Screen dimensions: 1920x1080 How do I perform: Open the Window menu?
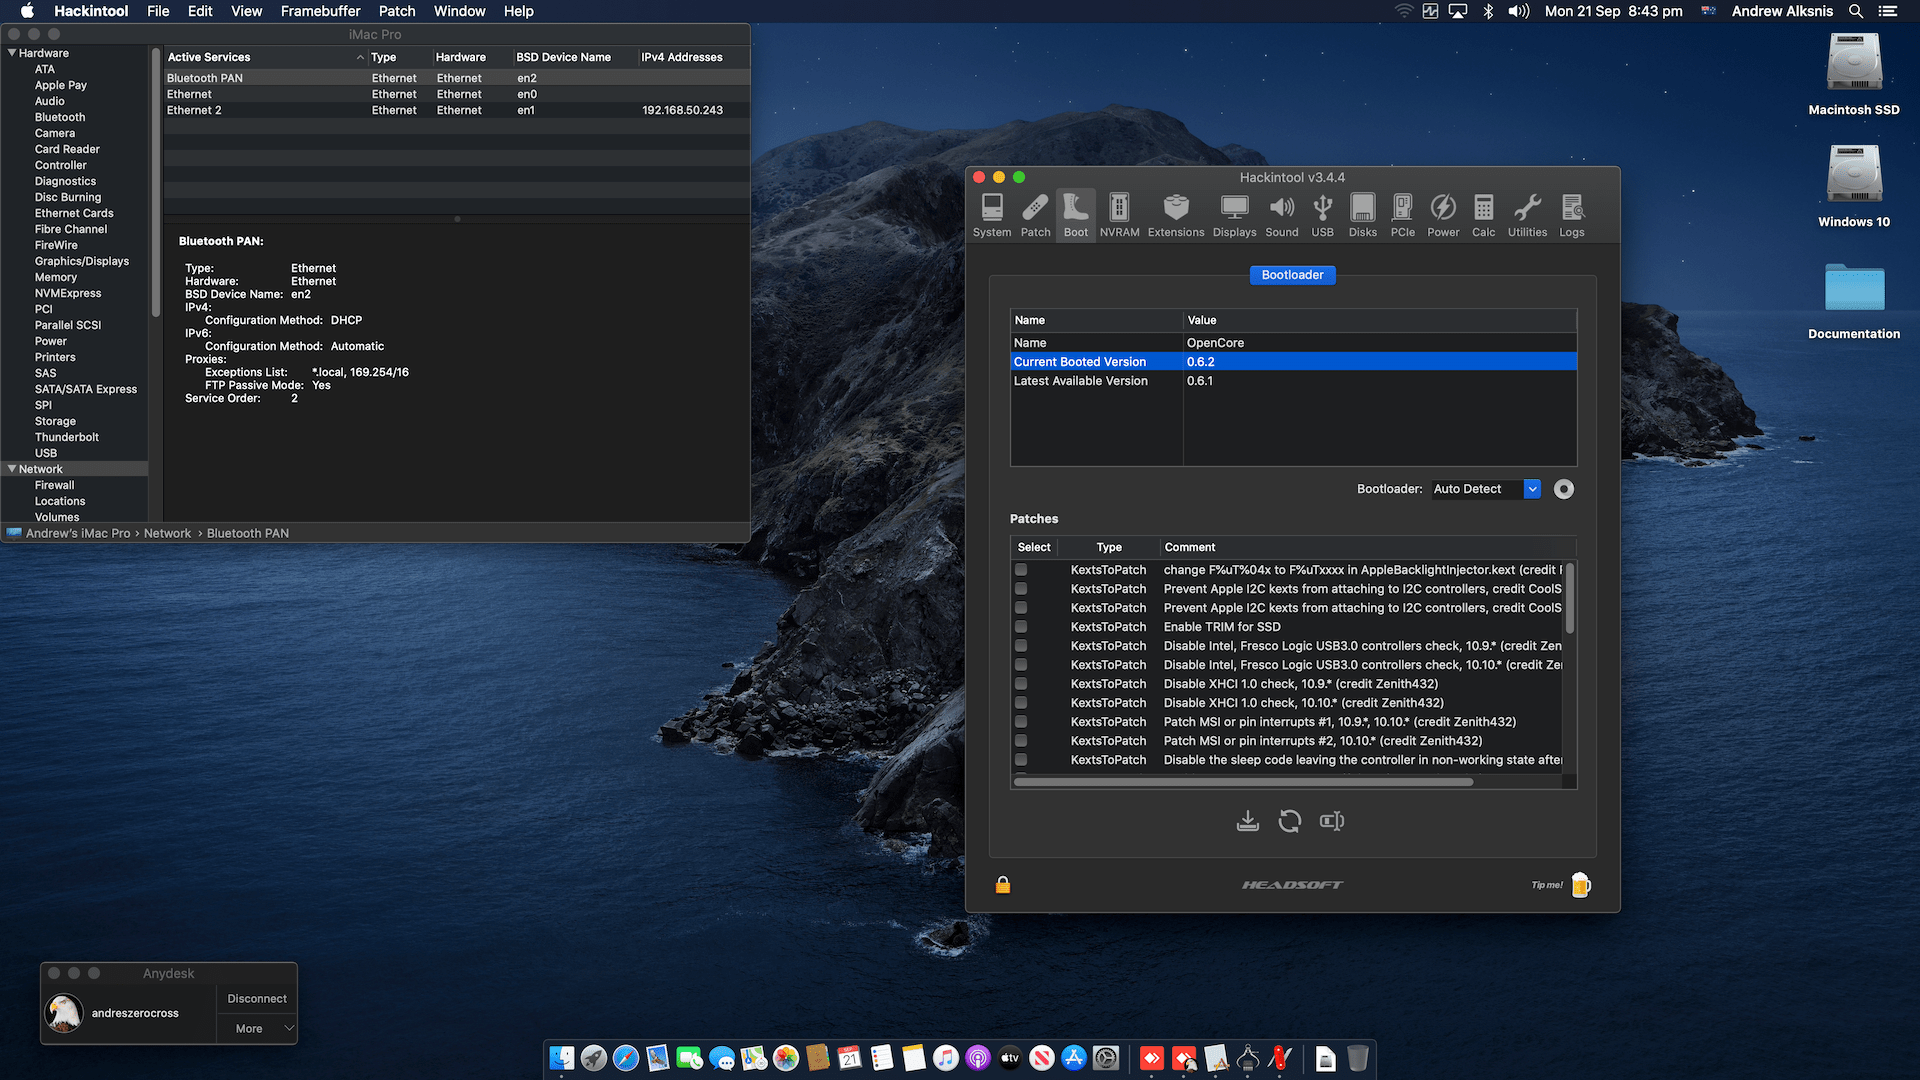pos(459,11)
